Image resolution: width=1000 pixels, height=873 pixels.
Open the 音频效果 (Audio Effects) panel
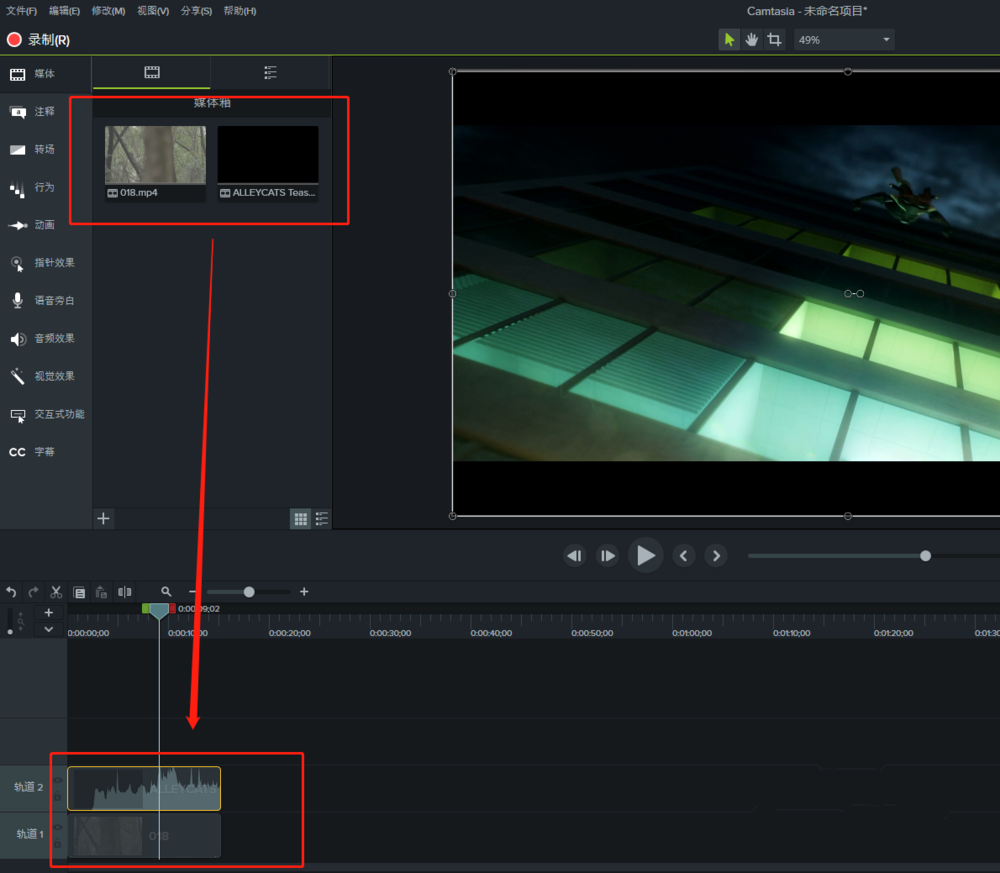click(45, 338)
